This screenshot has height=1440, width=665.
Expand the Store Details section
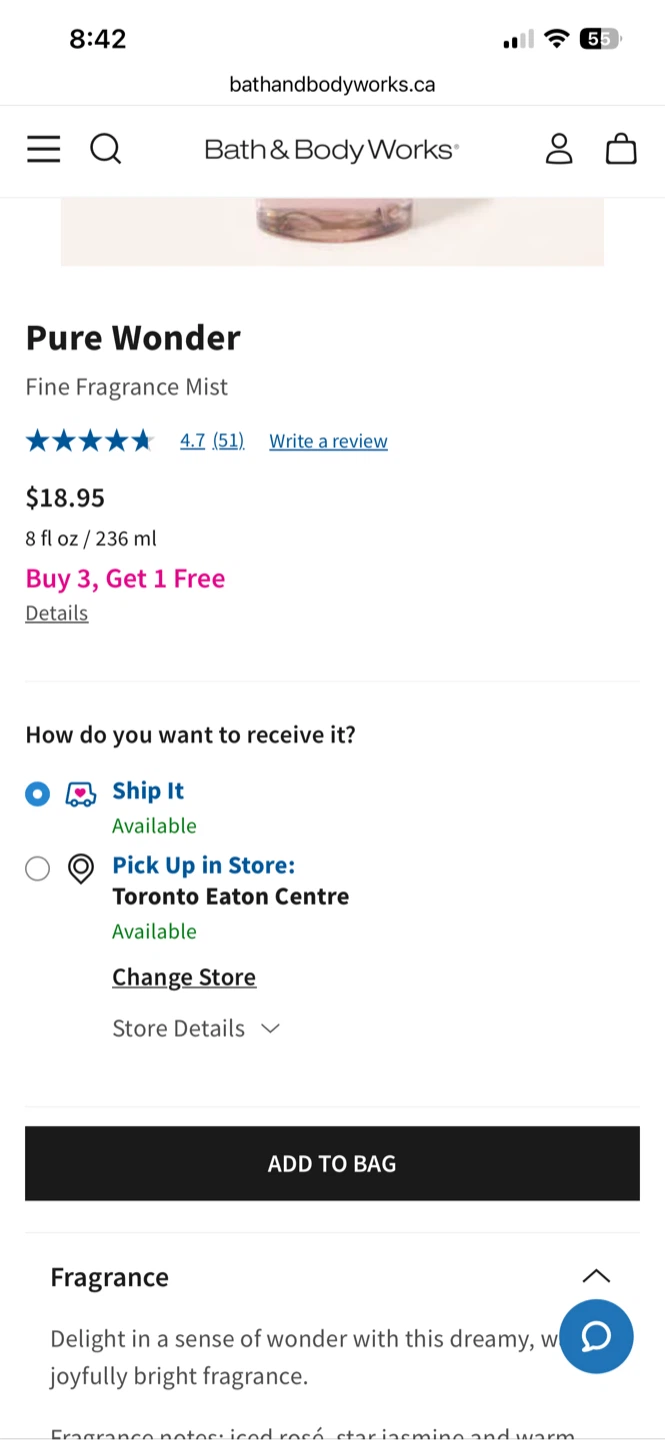coord(196,1028)
